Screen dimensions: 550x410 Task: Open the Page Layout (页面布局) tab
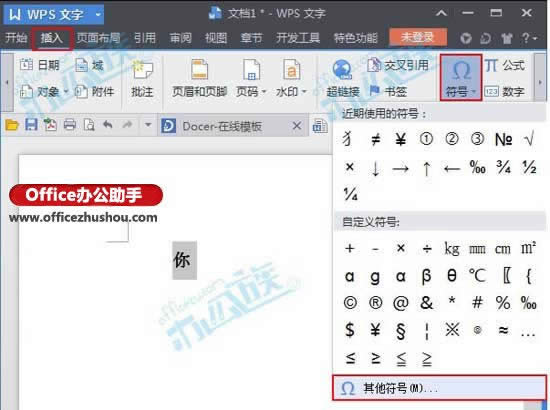98,38
